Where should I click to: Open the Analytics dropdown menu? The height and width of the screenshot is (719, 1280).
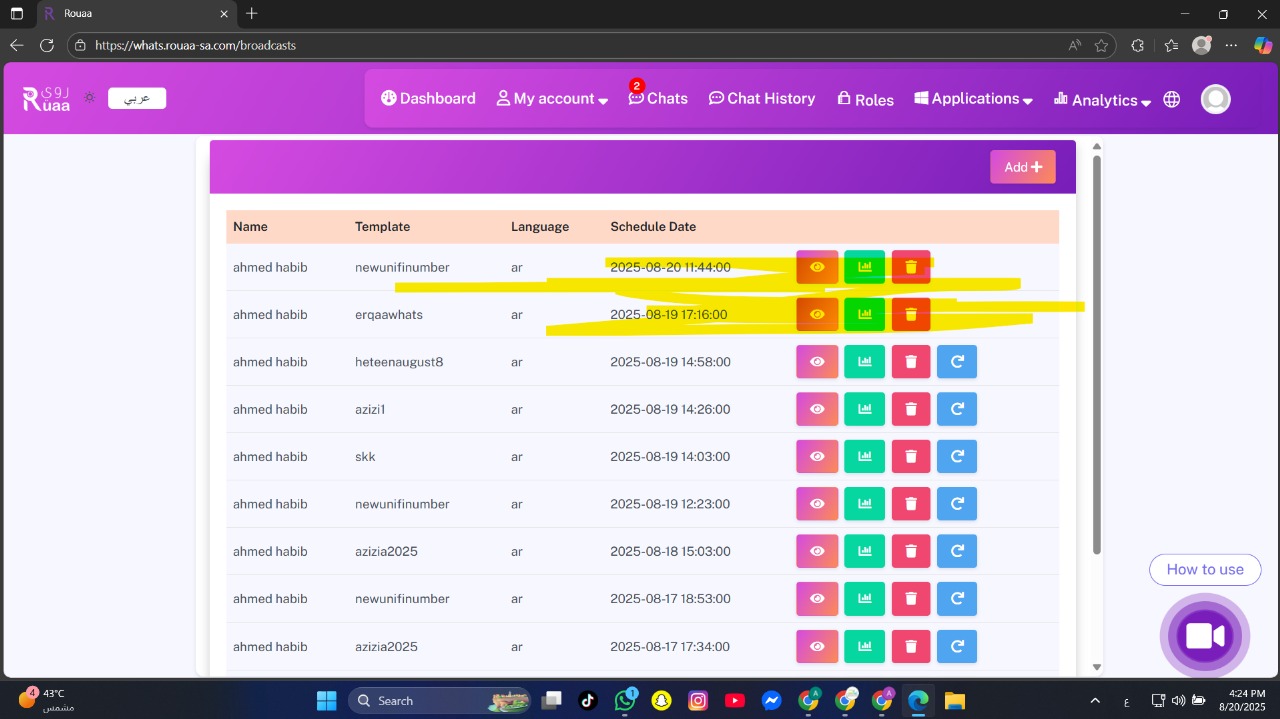[x=1102, y=100]
